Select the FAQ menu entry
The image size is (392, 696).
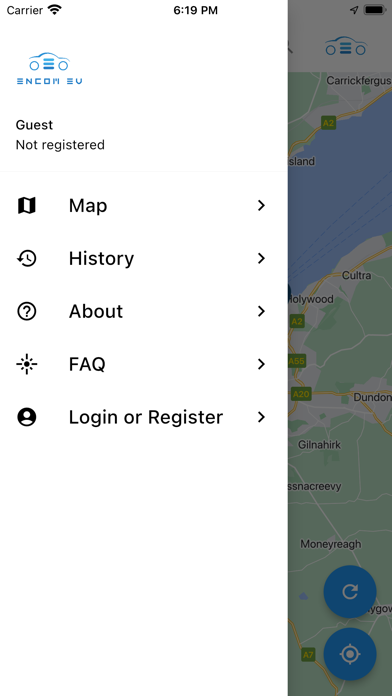click(x=144, y=364)
